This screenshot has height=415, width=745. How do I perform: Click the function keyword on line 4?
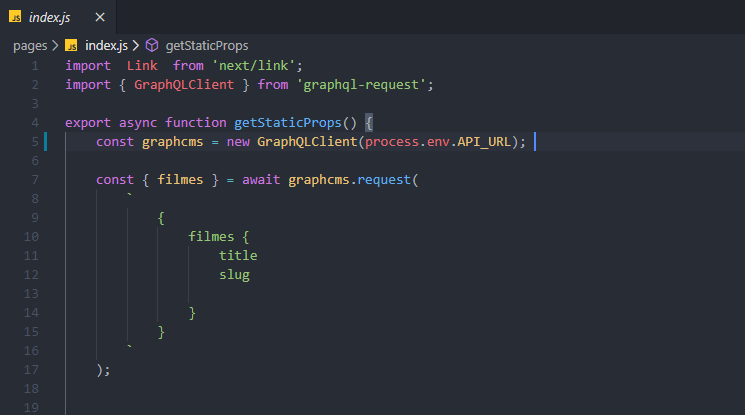click(x=196, y=123)
